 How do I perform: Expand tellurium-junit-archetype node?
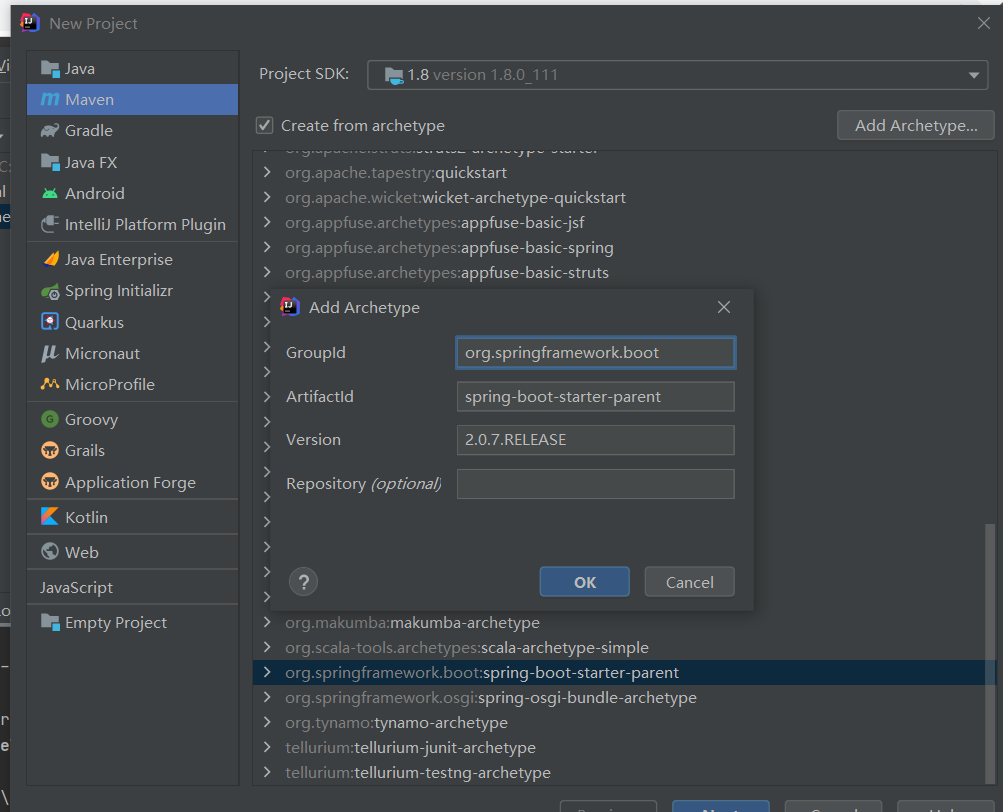pyautogui.click(x=267, y=747)
